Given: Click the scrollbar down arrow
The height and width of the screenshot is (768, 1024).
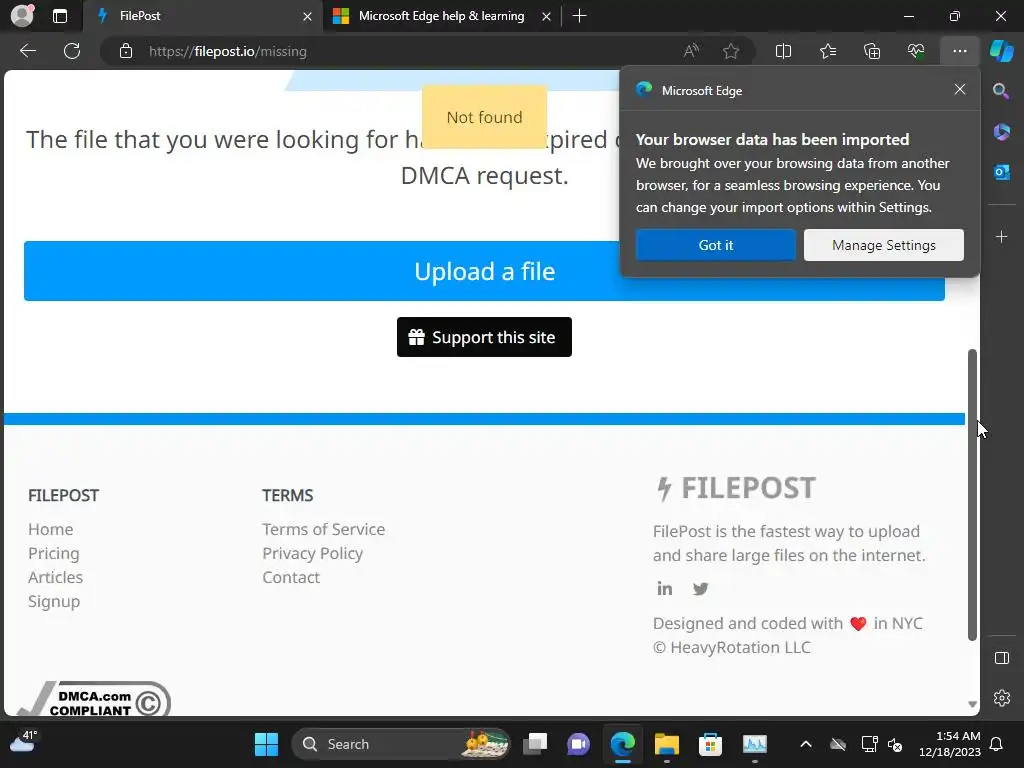Looking at the screenshot, I should click(x=972, y=704).
